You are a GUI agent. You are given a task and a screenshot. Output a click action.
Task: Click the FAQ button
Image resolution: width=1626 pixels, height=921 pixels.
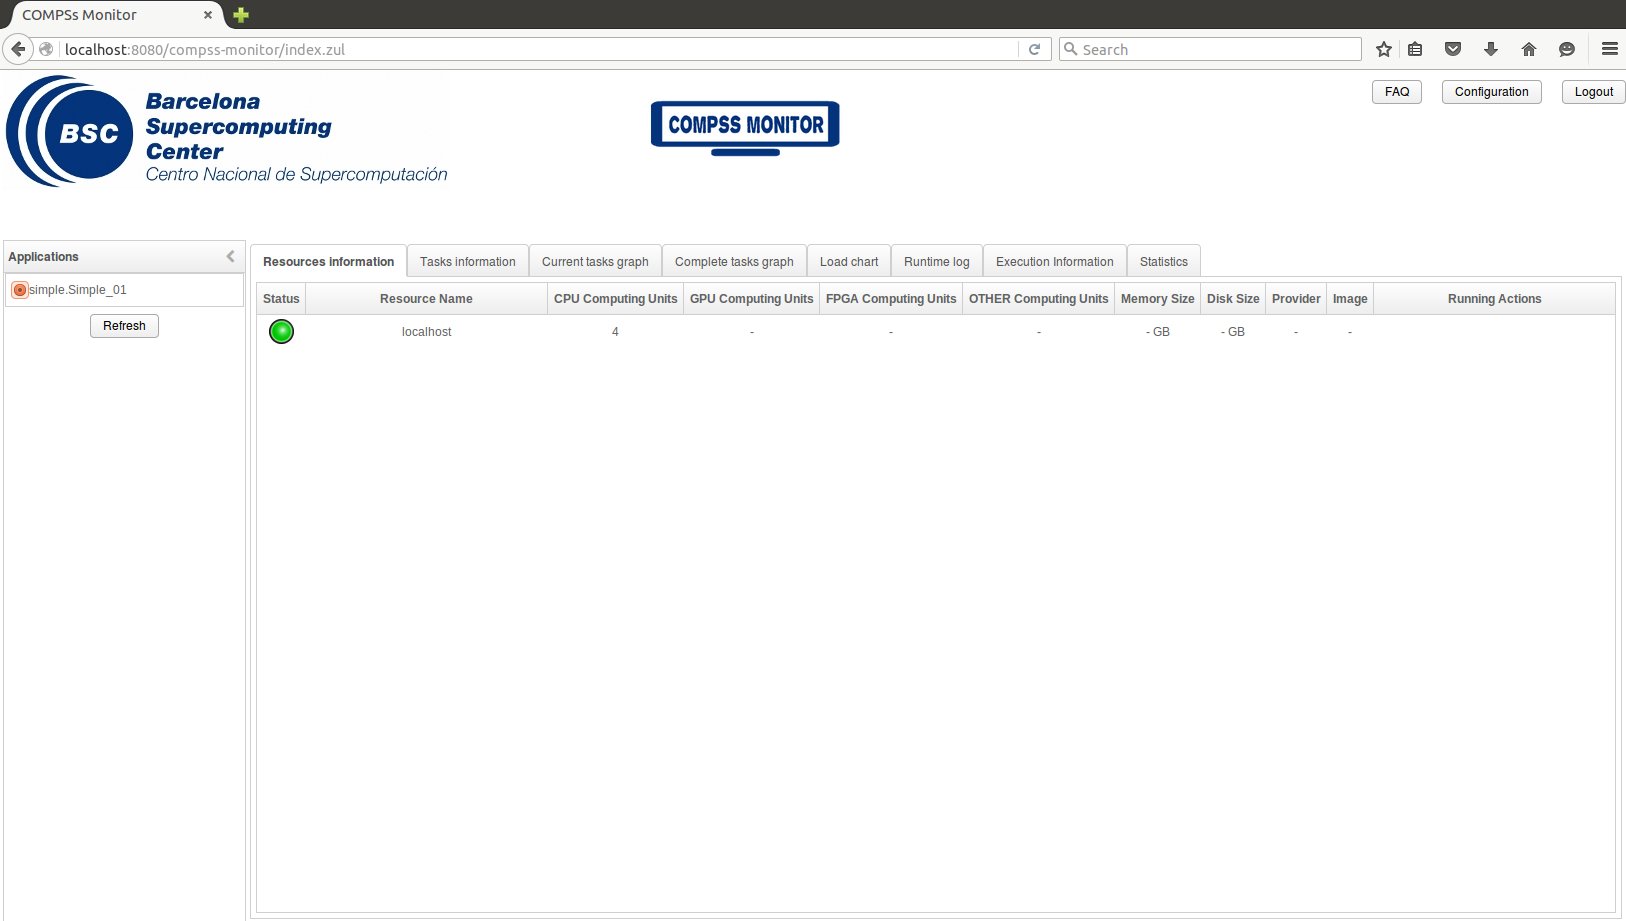pyautogui.click(x=1397, y=92)
